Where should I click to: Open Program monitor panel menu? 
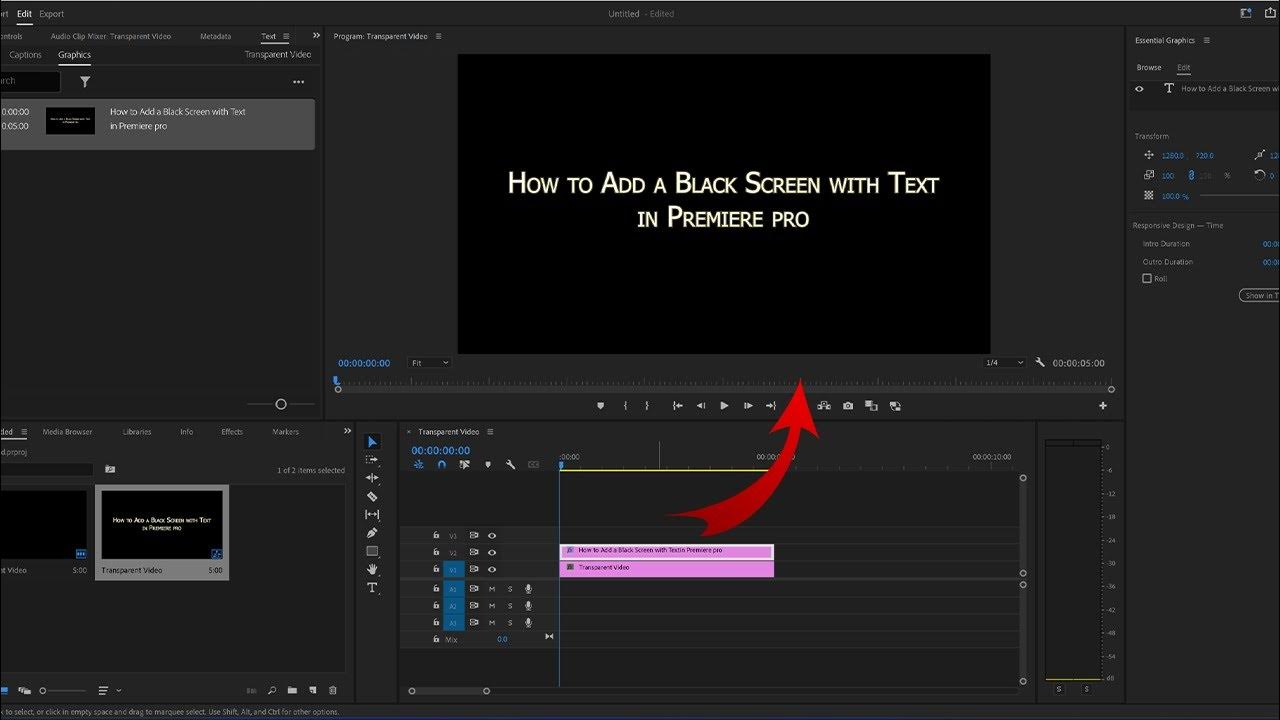(438, 36)
